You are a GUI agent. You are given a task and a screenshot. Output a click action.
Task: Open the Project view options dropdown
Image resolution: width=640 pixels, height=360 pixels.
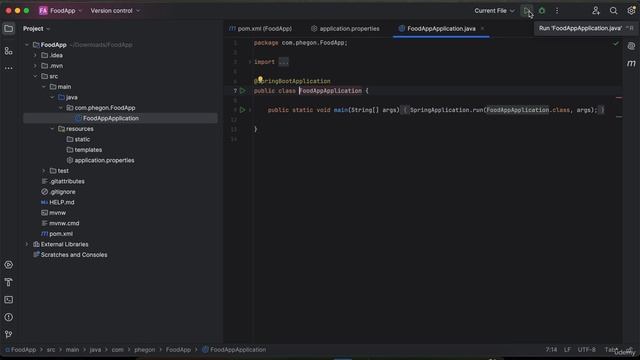coord(36,29)
